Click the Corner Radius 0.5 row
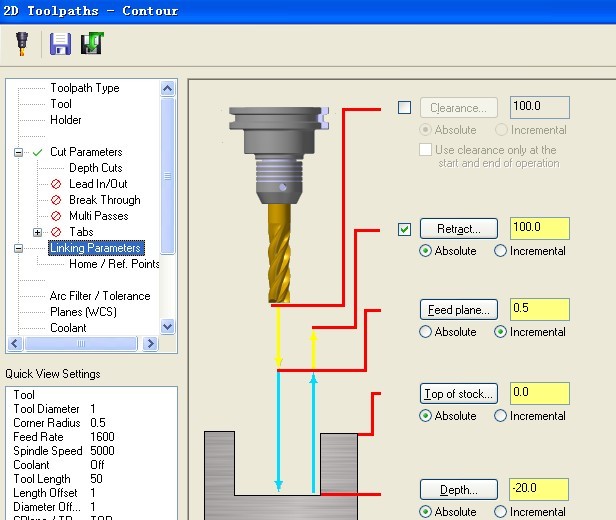Viewport: 616px width, 520px height. click(x=59, y=423)
